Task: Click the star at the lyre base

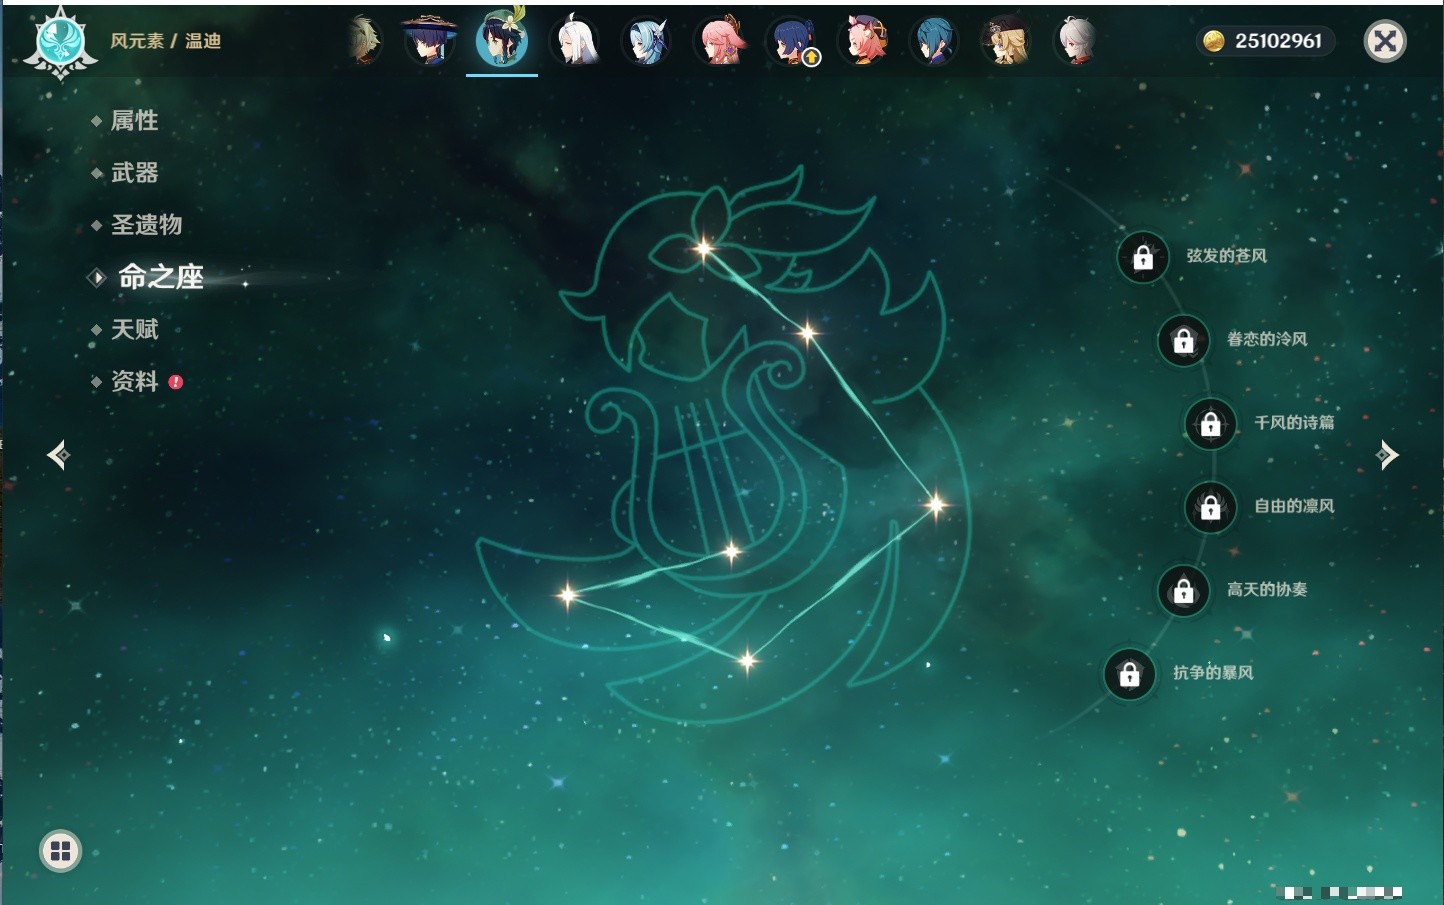Action: [x=732, y=551]
